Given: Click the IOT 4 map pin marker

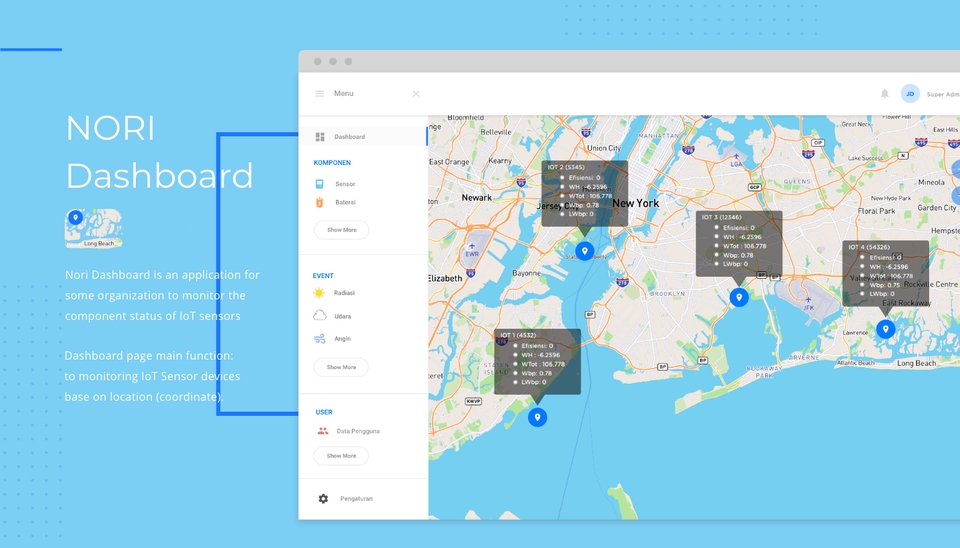Looking at the screenshot, I should 885,329.
